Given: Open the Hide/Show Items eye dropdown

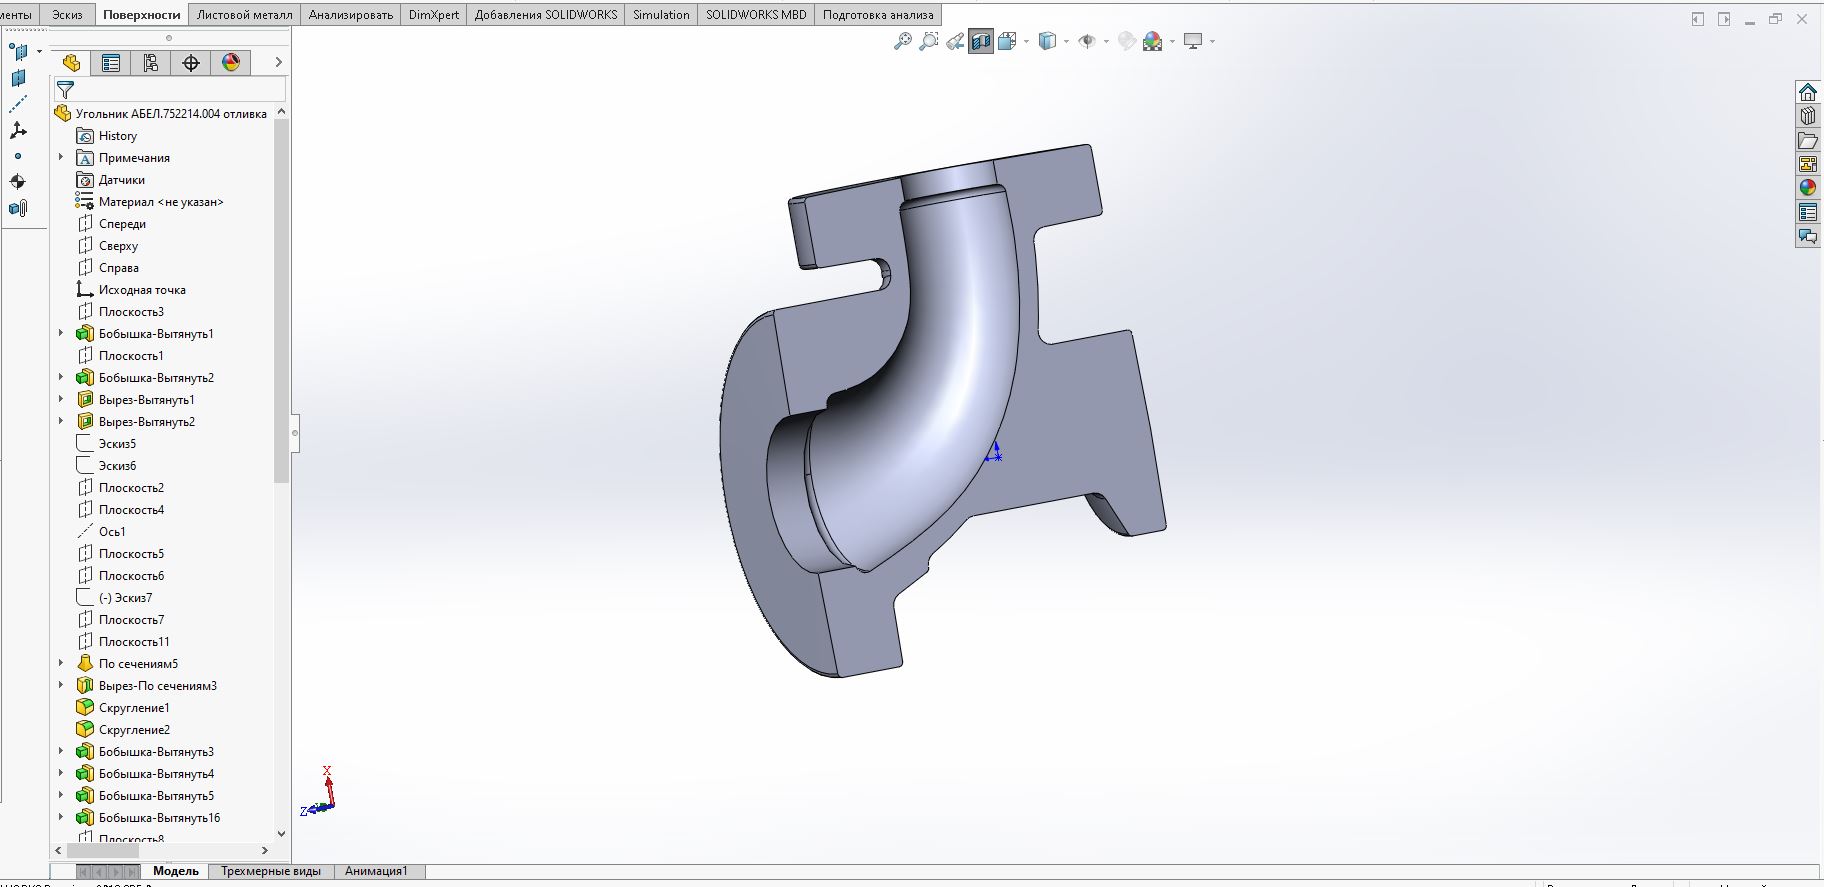Looking at the screenshot, I should coord(1107,42).
